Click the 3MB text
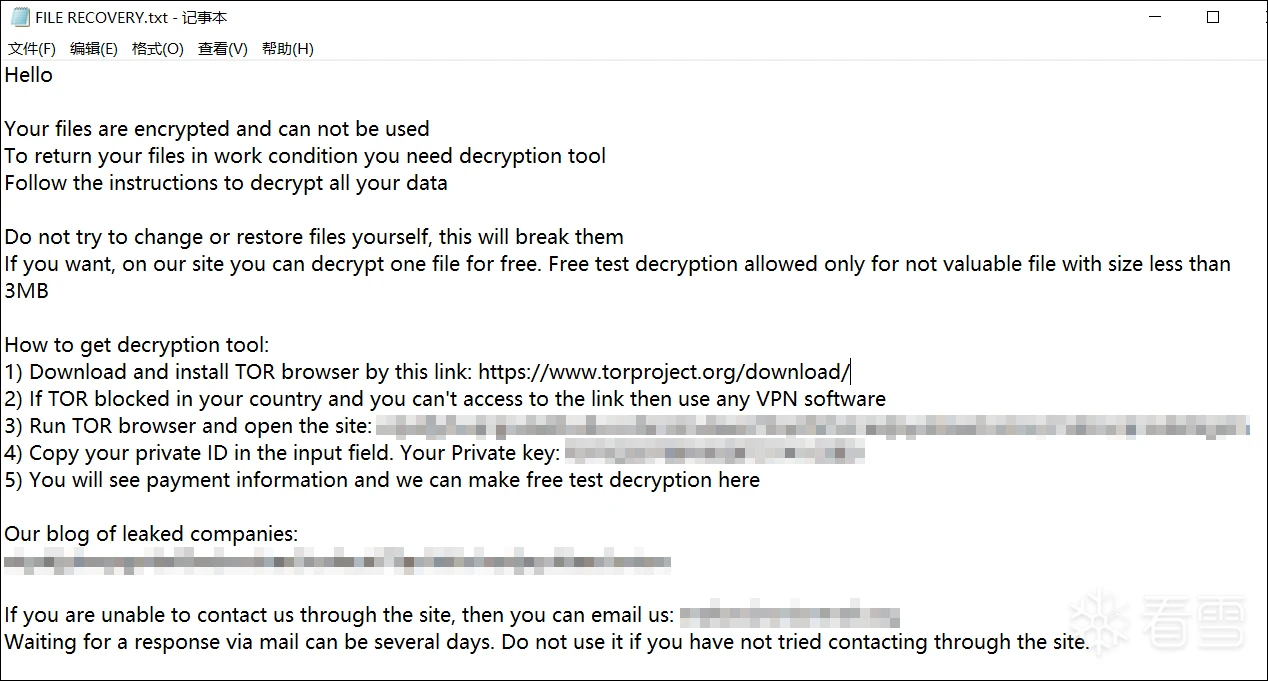 click(27, 291)
